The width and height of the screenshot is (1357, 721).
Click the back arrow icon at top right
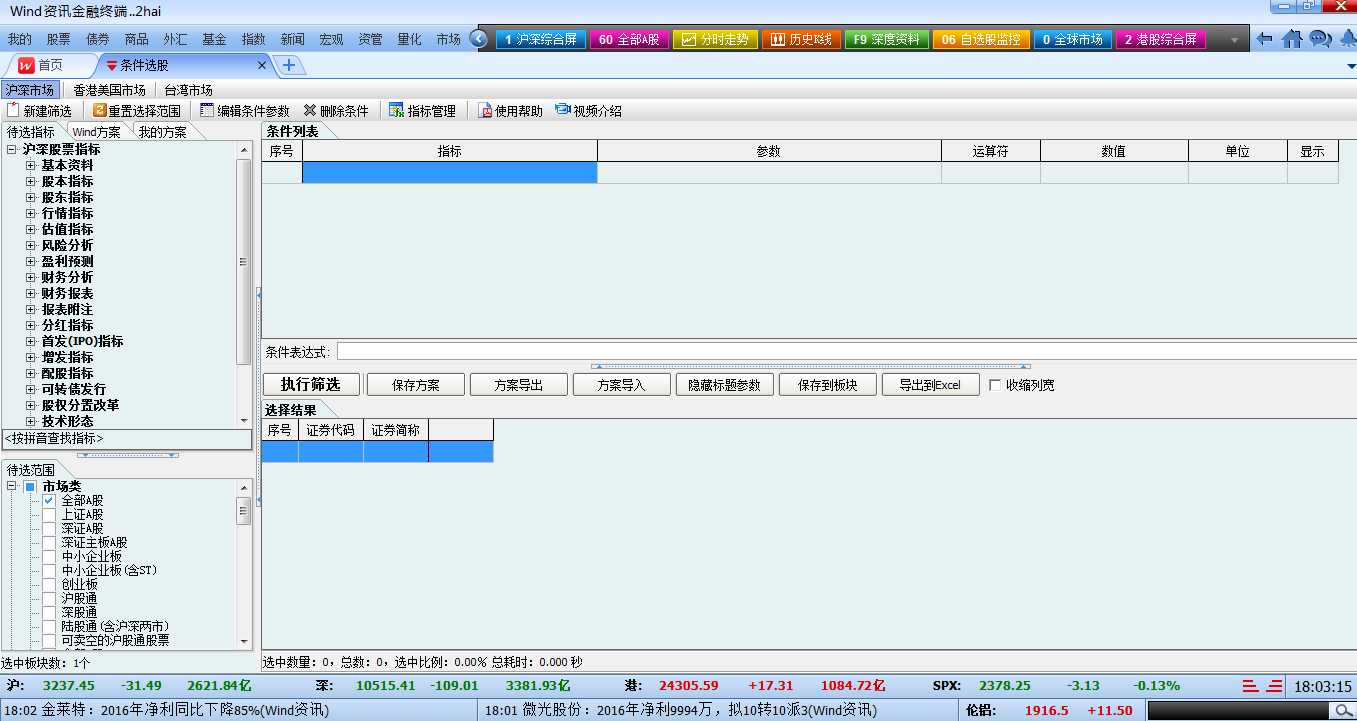click(1264, 40)
